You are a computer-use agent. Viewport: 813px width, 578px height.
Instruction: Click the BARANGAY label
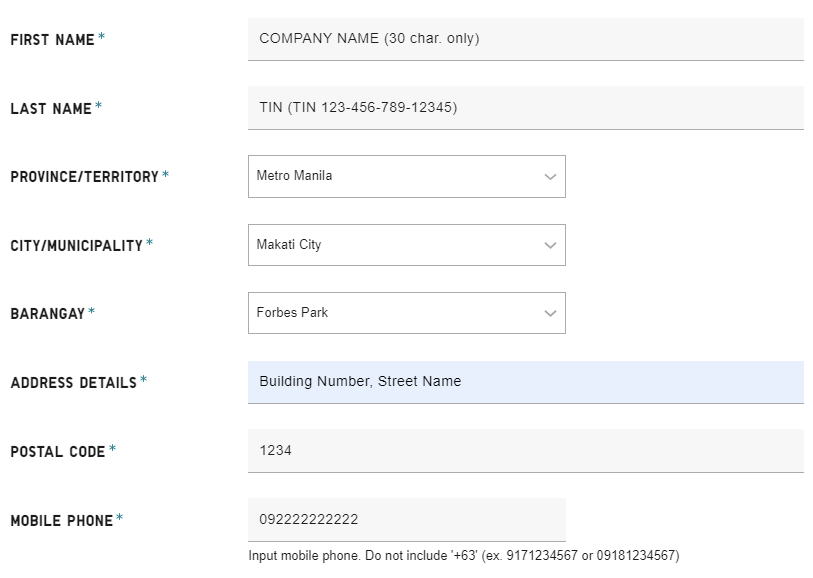(x=47, y=314)
